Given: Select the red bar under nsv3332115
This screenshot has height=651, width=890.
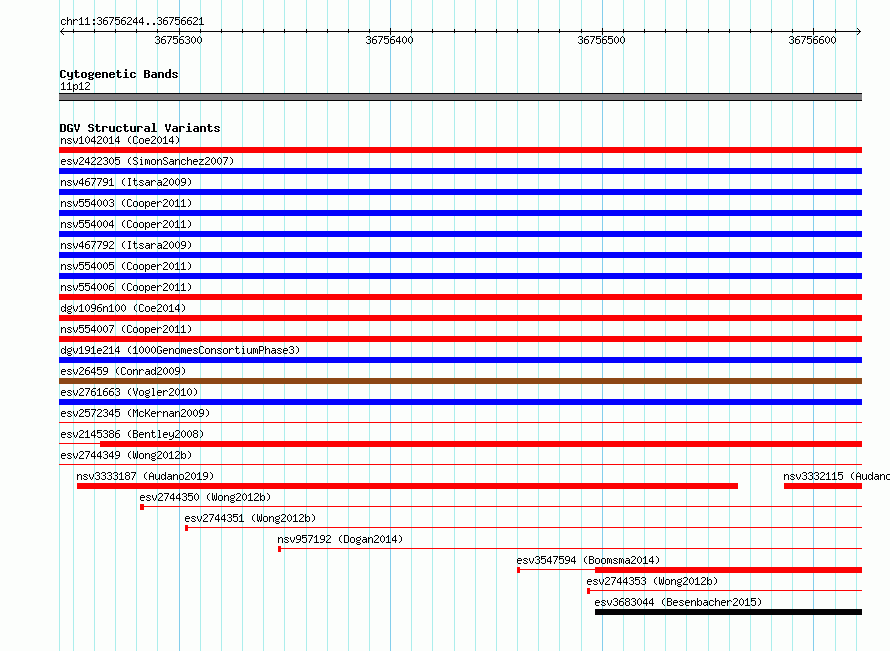Looking at the screenshot, I should [x=823, y=486].
